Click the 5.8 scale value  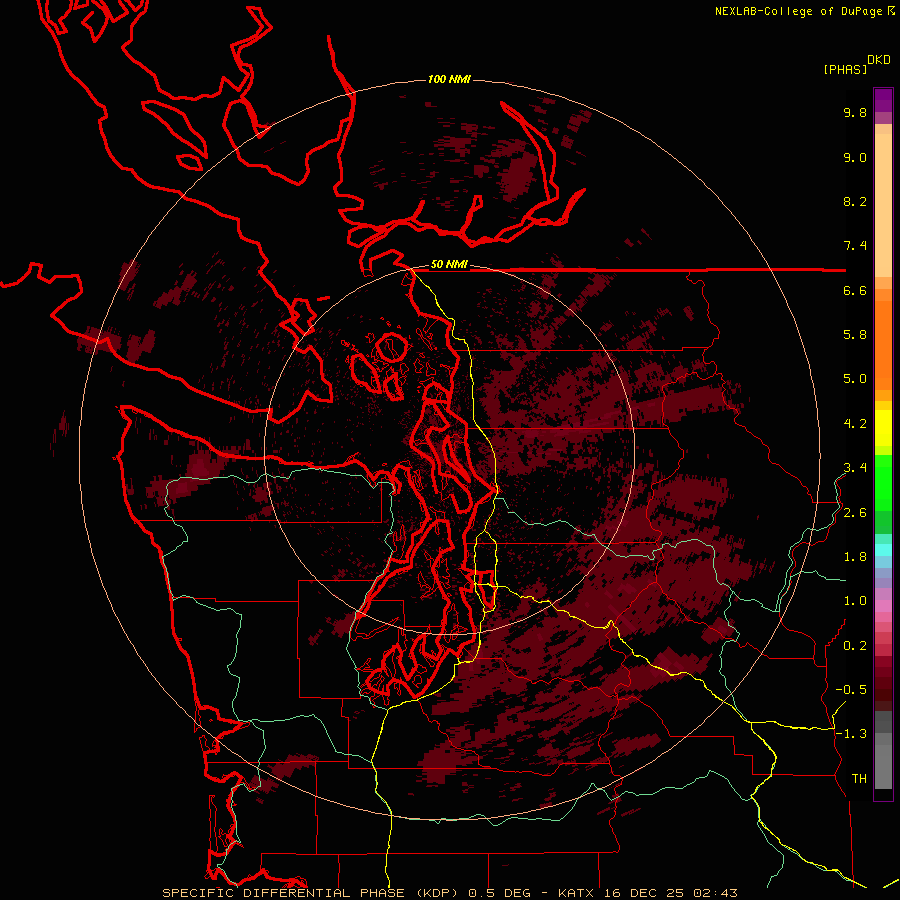point(855,335)
